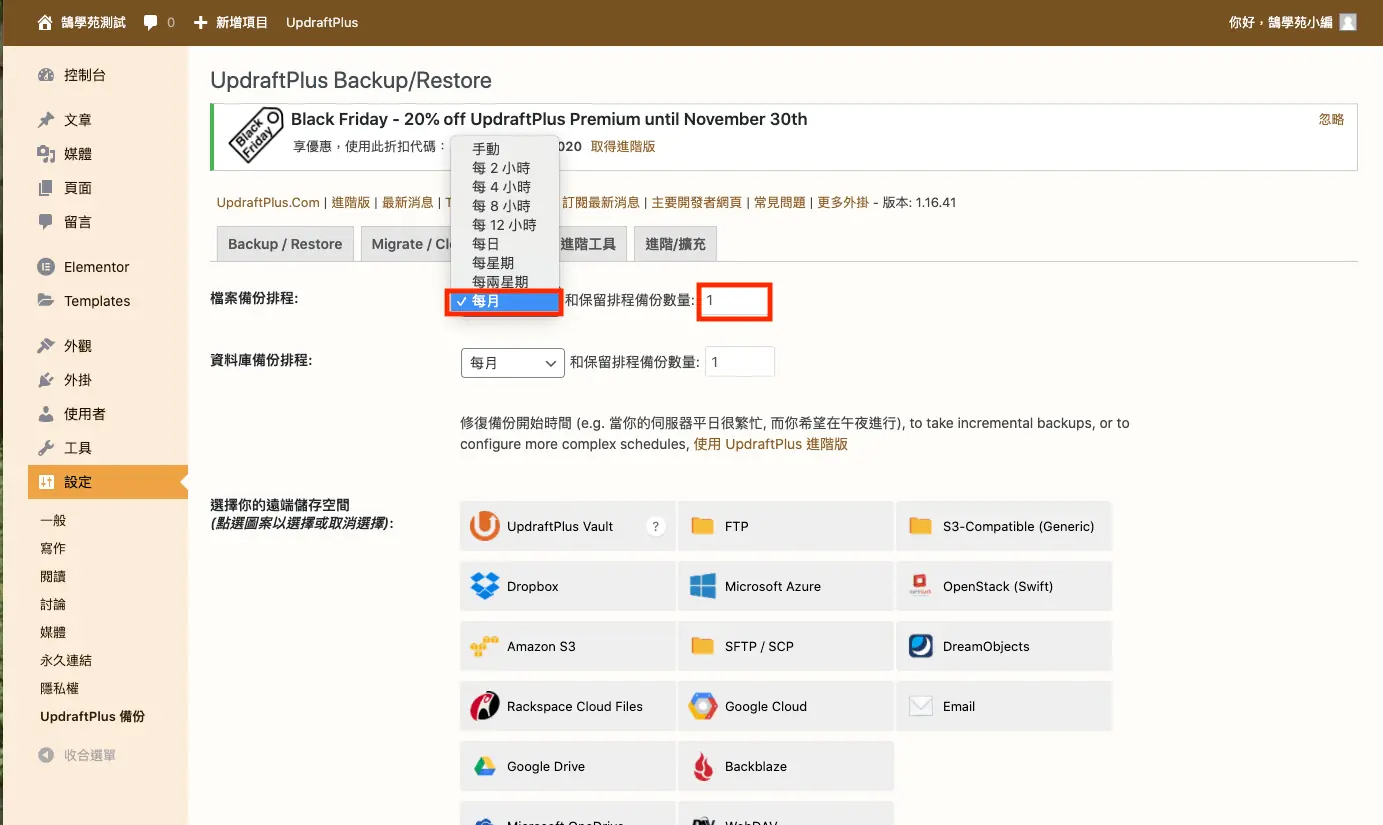
Task: Click the Templates folder icon
Action: click(x=46, y=301)
